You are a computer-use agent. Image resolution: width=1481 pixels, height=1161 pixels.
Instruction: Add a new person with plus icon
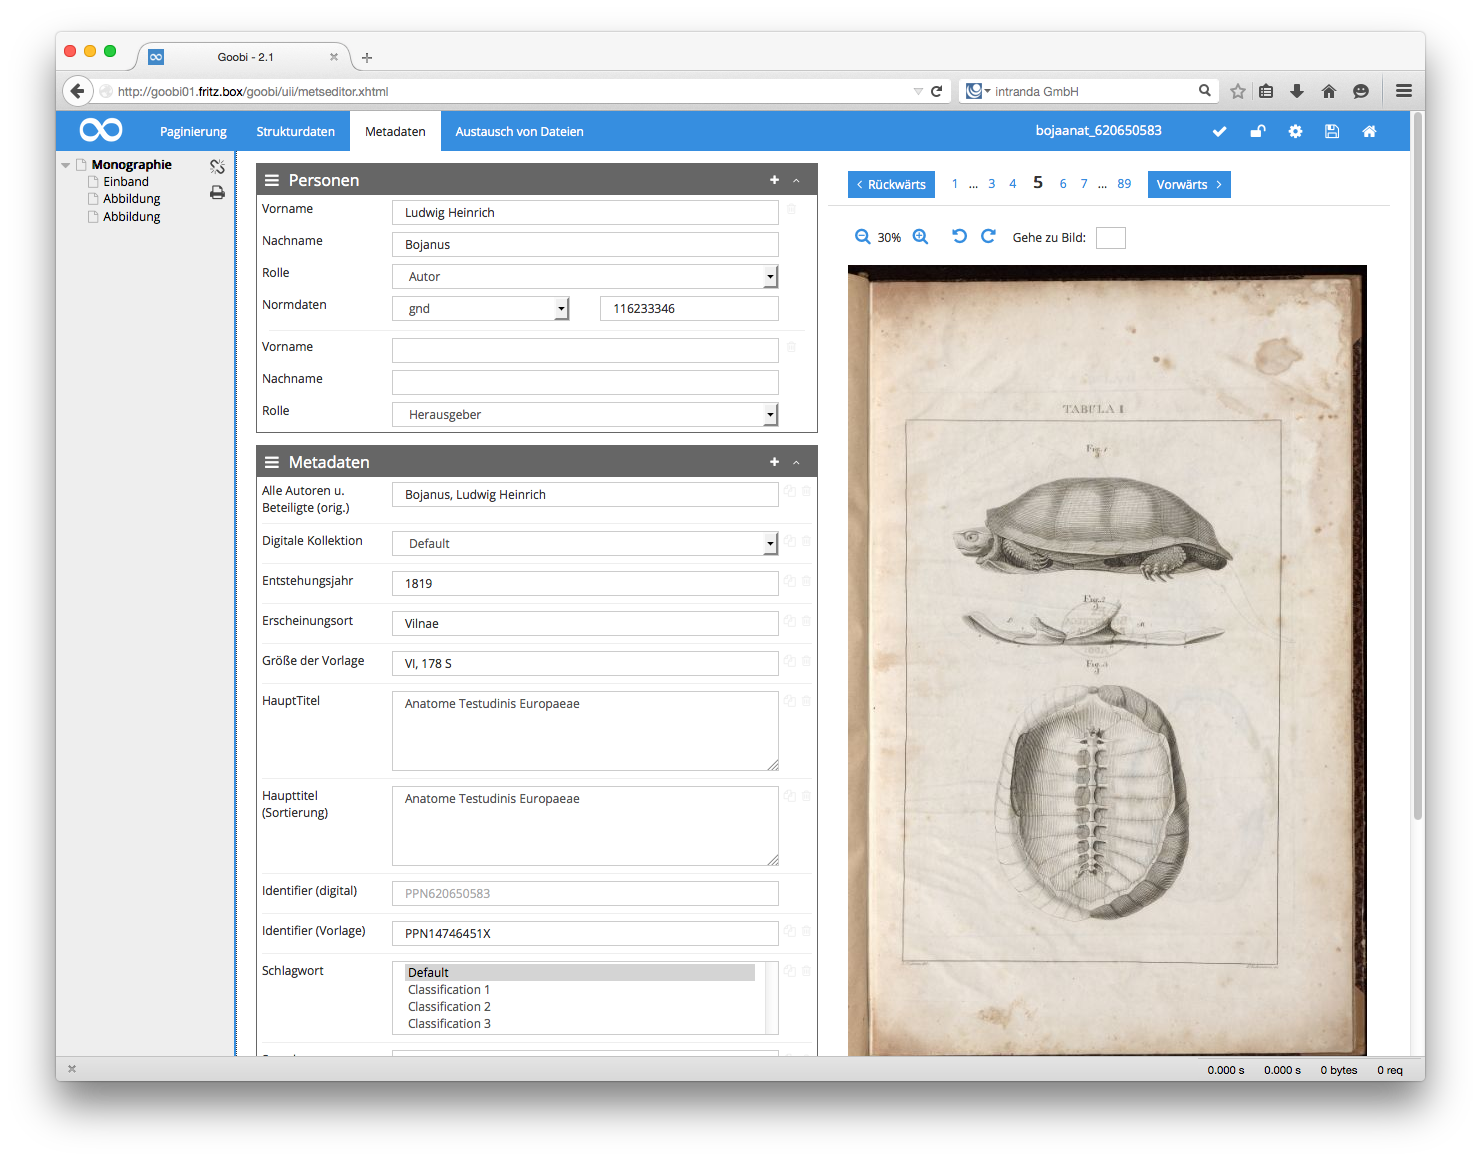[x=774, y=180]
